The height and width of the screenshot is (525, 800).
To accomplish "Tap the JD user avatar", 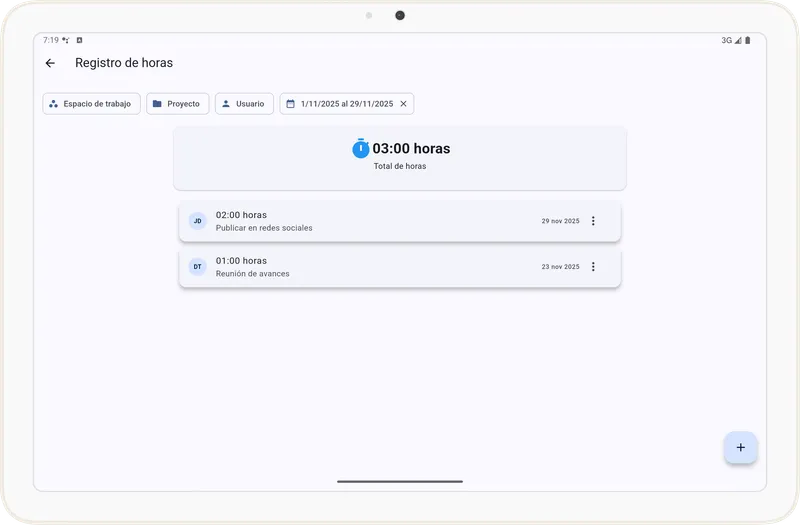I will [x=197, y=221].
